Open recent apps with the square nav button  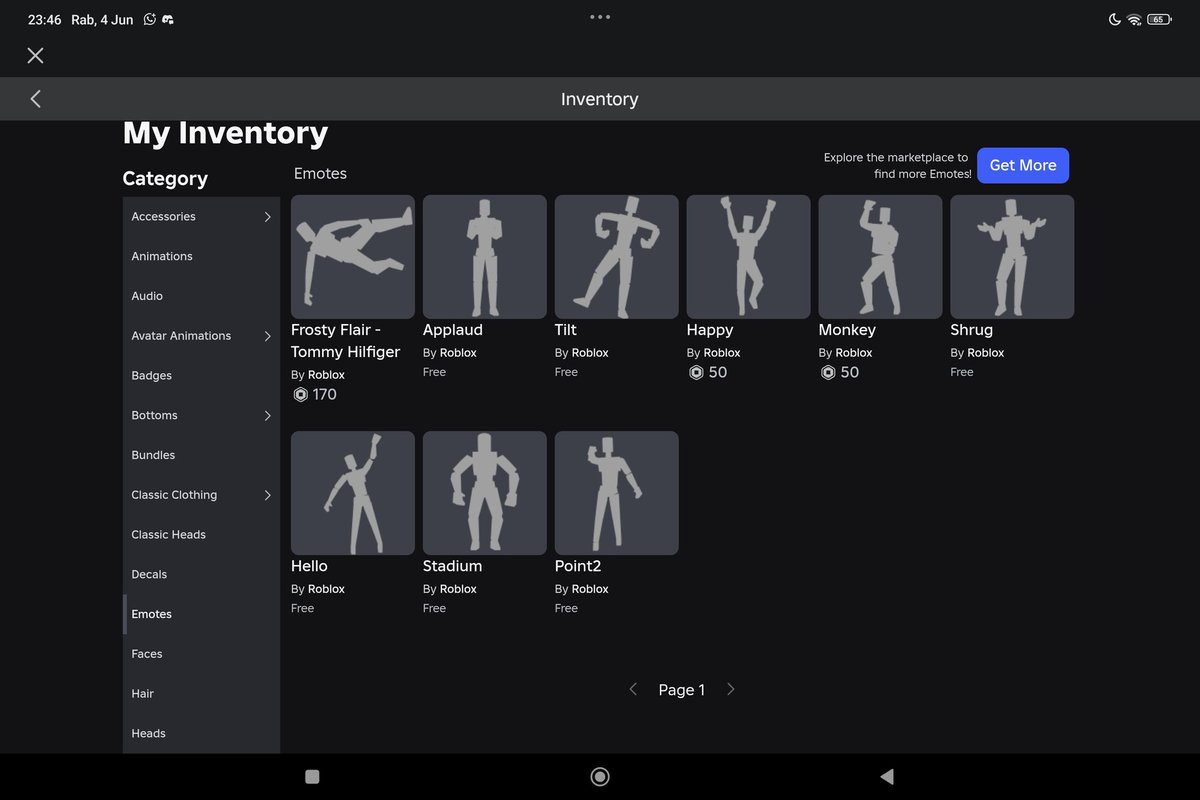tap(312, 776)
